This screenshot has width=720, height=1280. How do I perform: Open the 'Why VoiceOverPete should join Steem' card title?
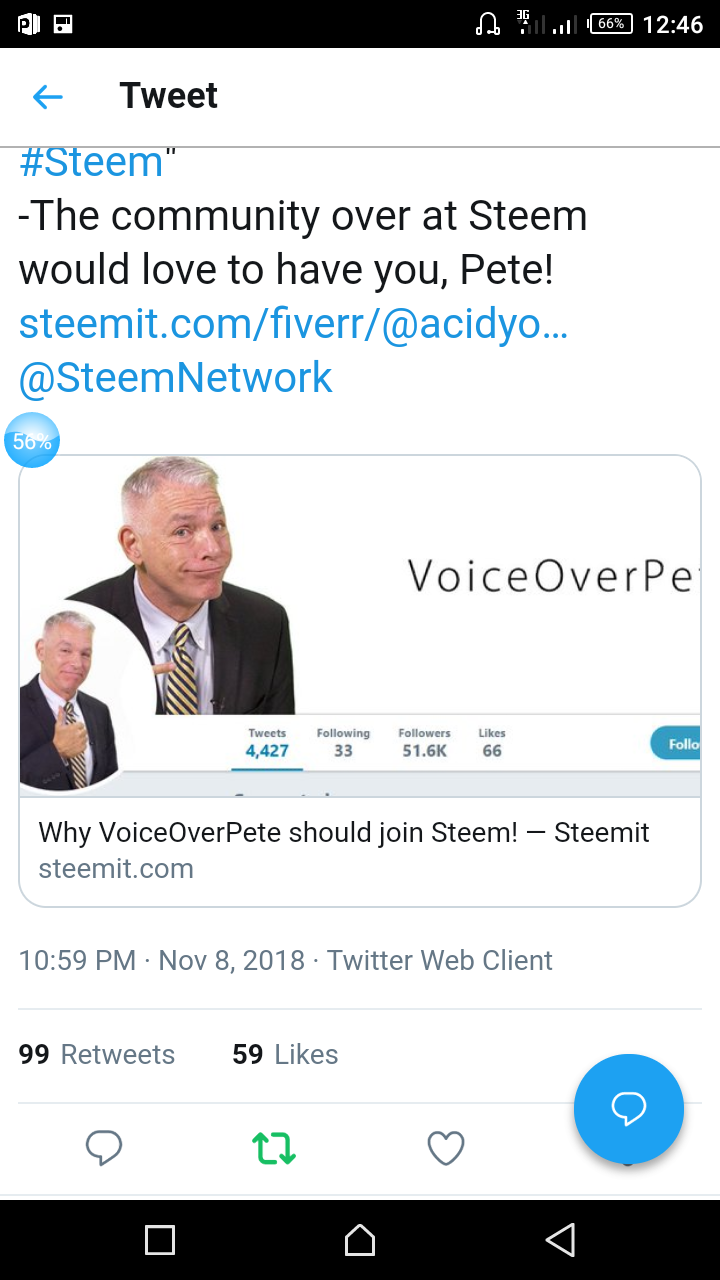click(344, 832)
